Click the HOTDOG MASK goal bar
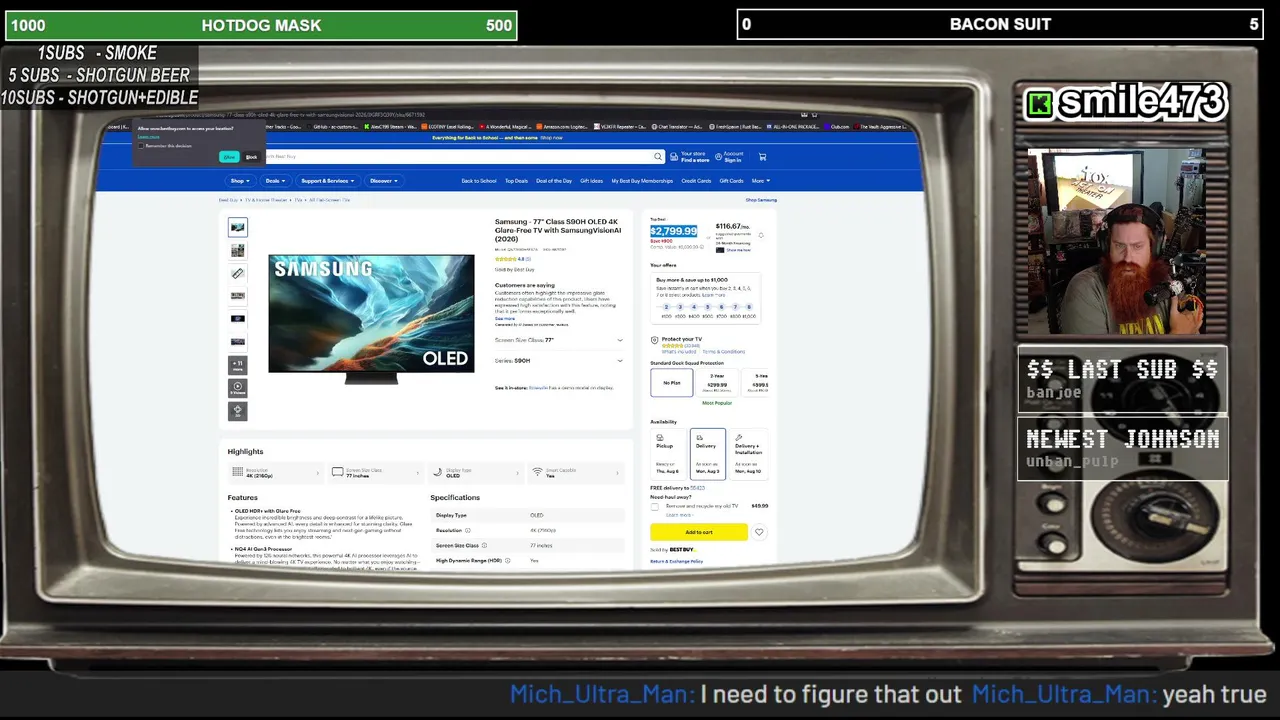 tap(261, 25)
